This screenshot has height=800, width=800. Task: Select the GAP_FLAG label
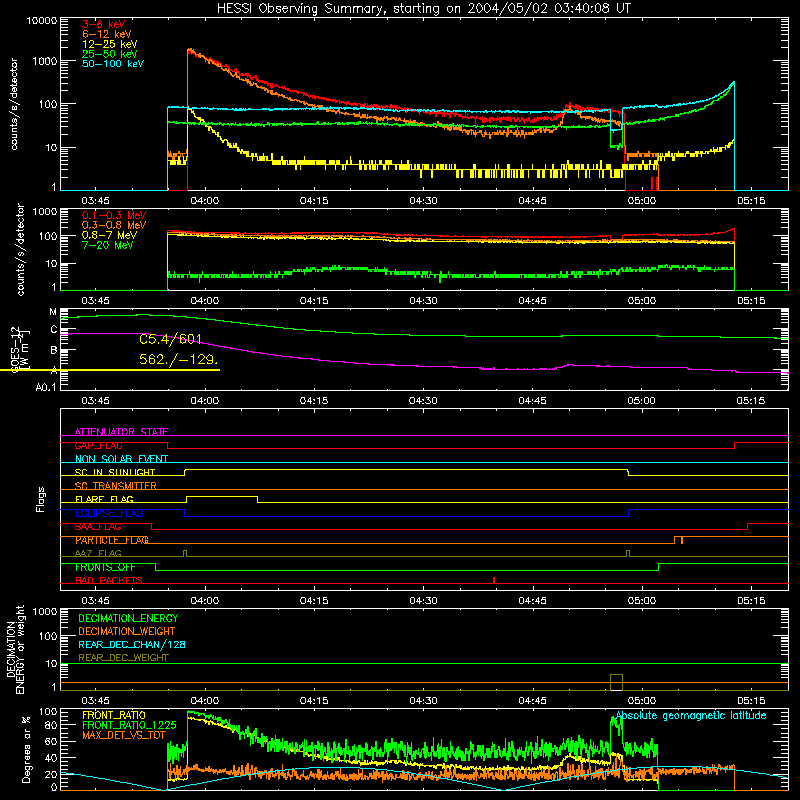(98, 445)
